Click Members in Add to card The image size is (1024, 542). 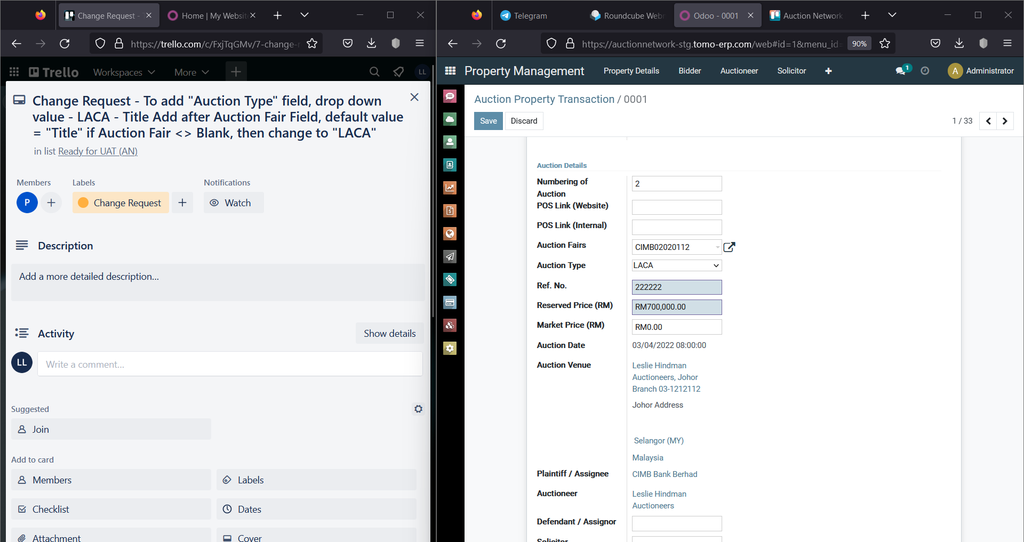111,479
